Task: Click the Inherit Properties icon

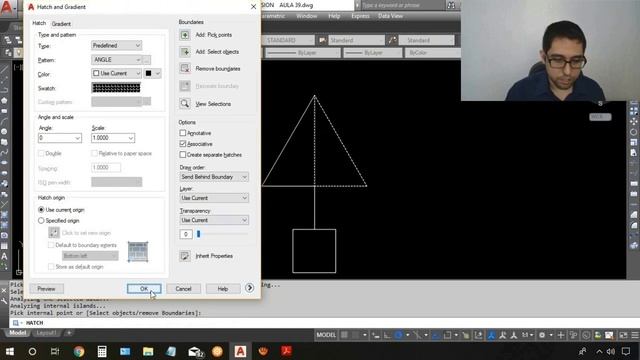Action: pos(184,256)
